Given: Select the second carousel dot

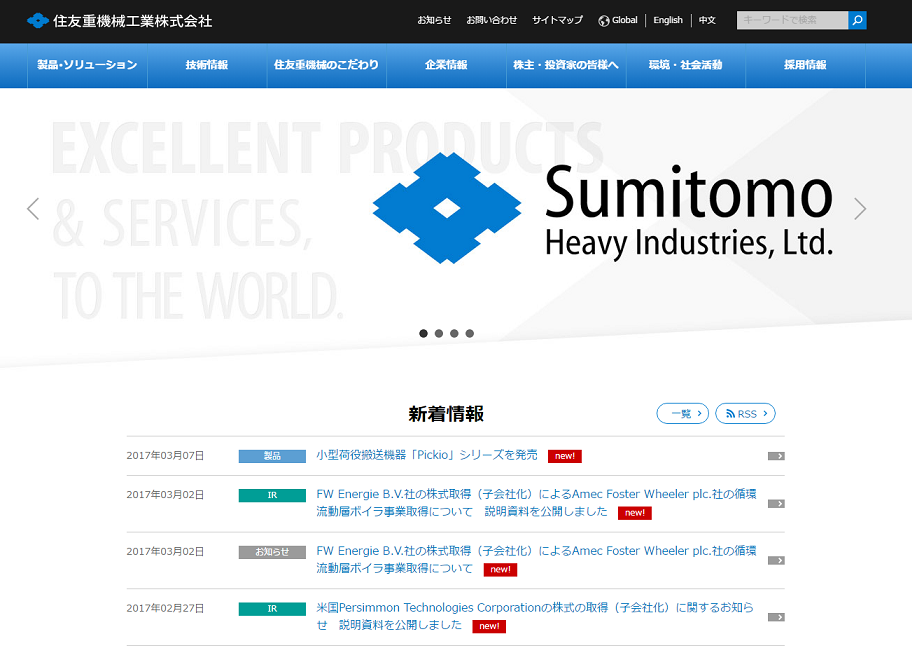Looking at the screenshot, I should click(x=439, y=333).
